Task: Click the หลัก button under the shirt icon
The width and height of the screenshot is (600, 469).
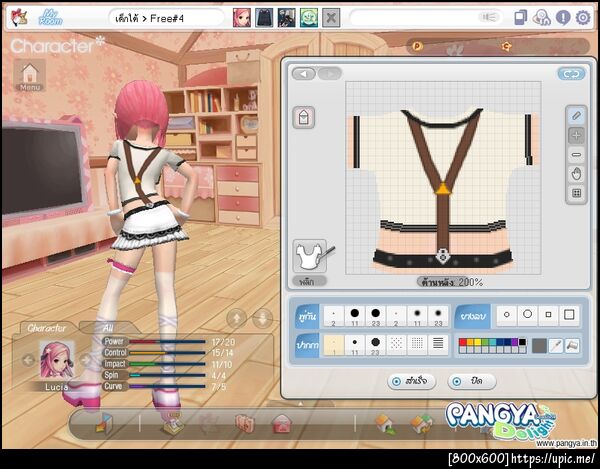Action: (x=310, y=282)
